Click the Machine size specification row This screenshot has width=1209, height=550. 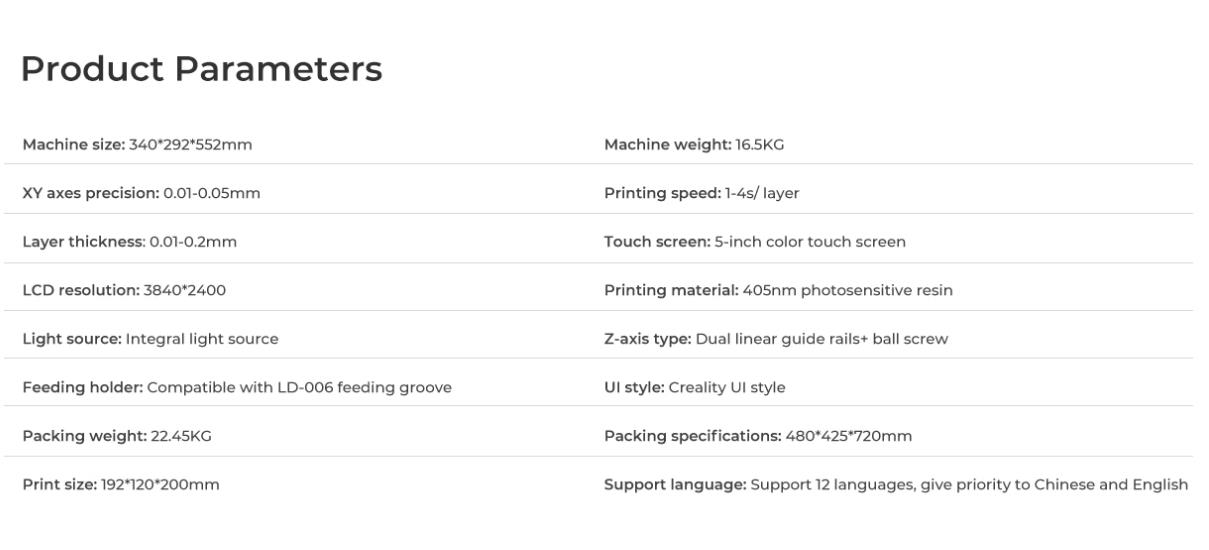click(137, 145)
